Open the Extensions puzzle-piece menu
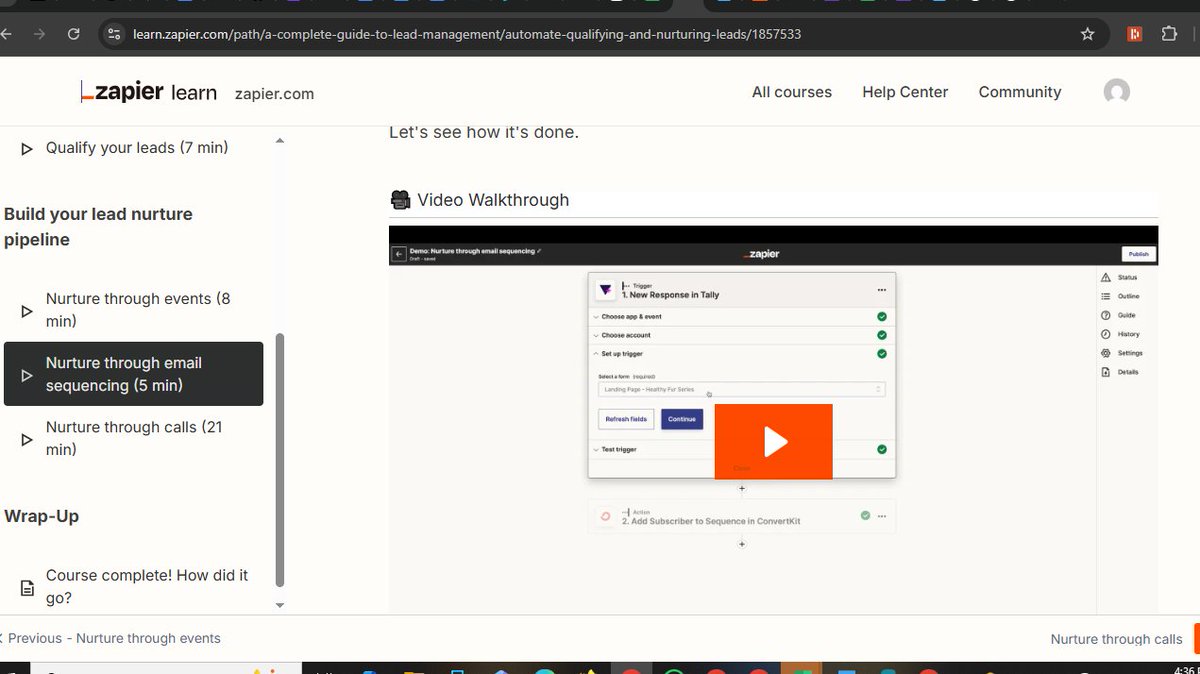1200x674 pixels. (x=1169, y=34)
